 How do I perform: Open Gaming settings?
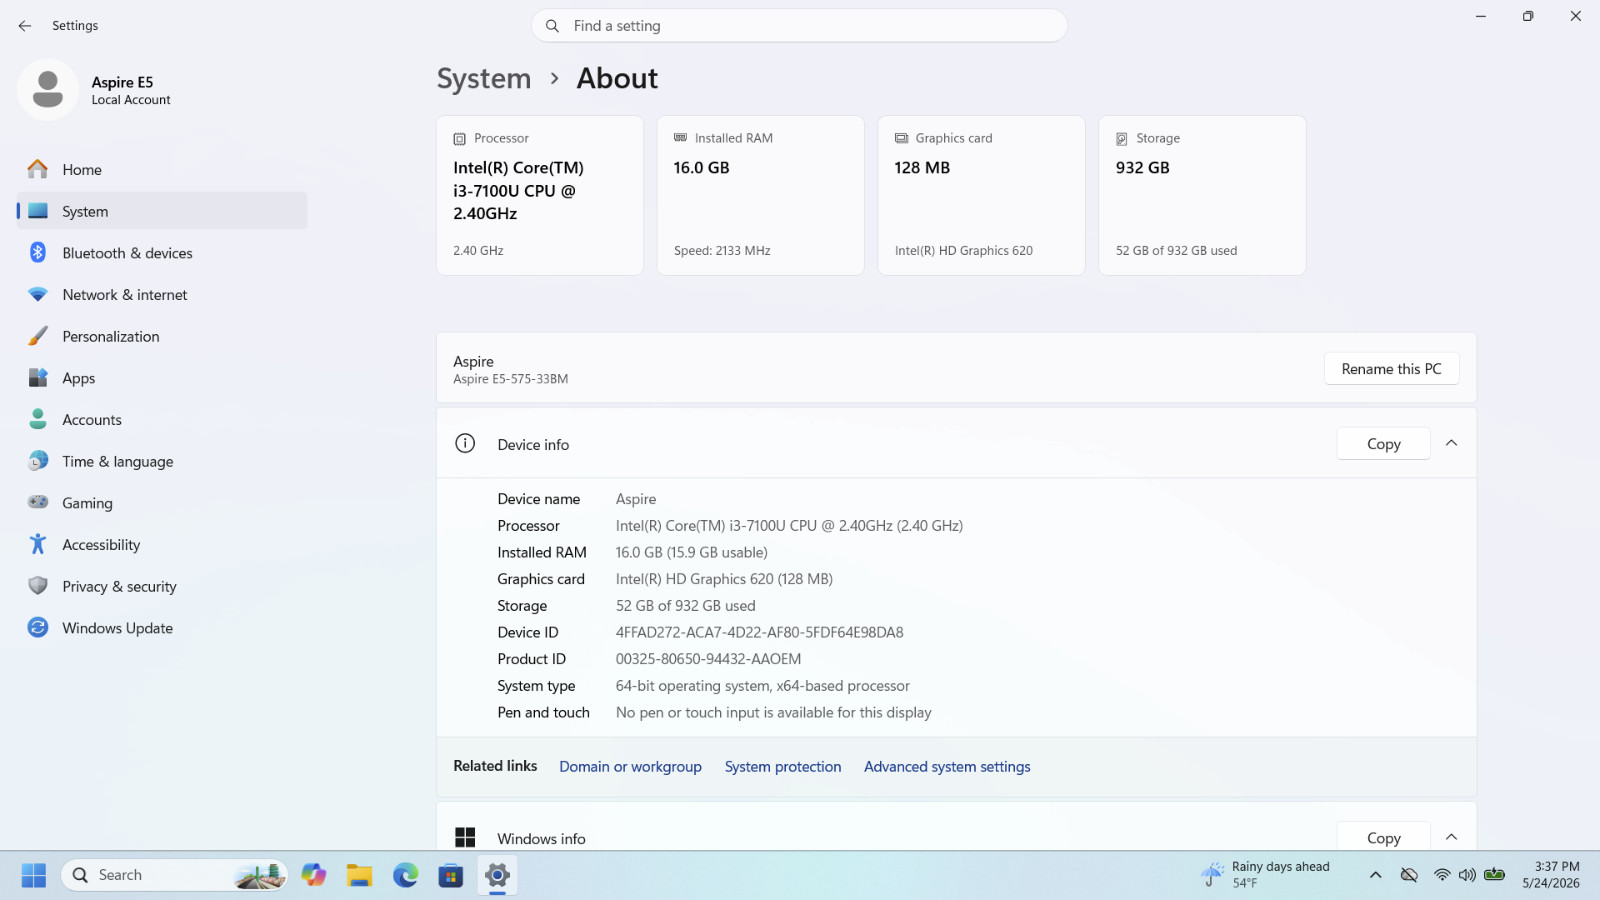point(162,503)
